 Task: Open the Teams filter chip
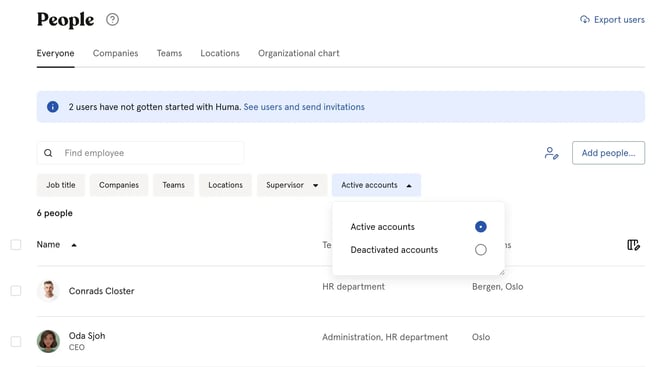[x=173, y=185]
